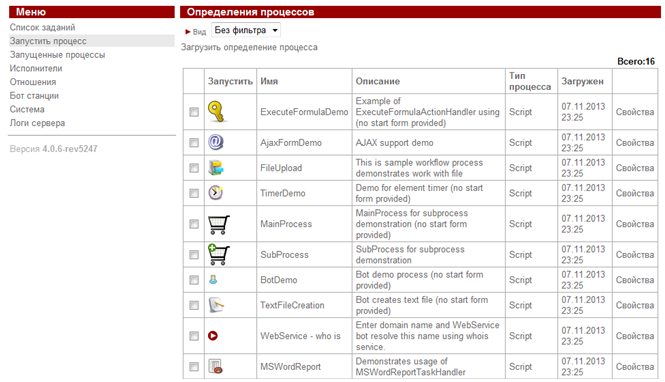Image resolution: width=665 pixels, height=382 pixels.
Task: Start BotDemo via the small bot icon
Action: (x=213, y=279)
